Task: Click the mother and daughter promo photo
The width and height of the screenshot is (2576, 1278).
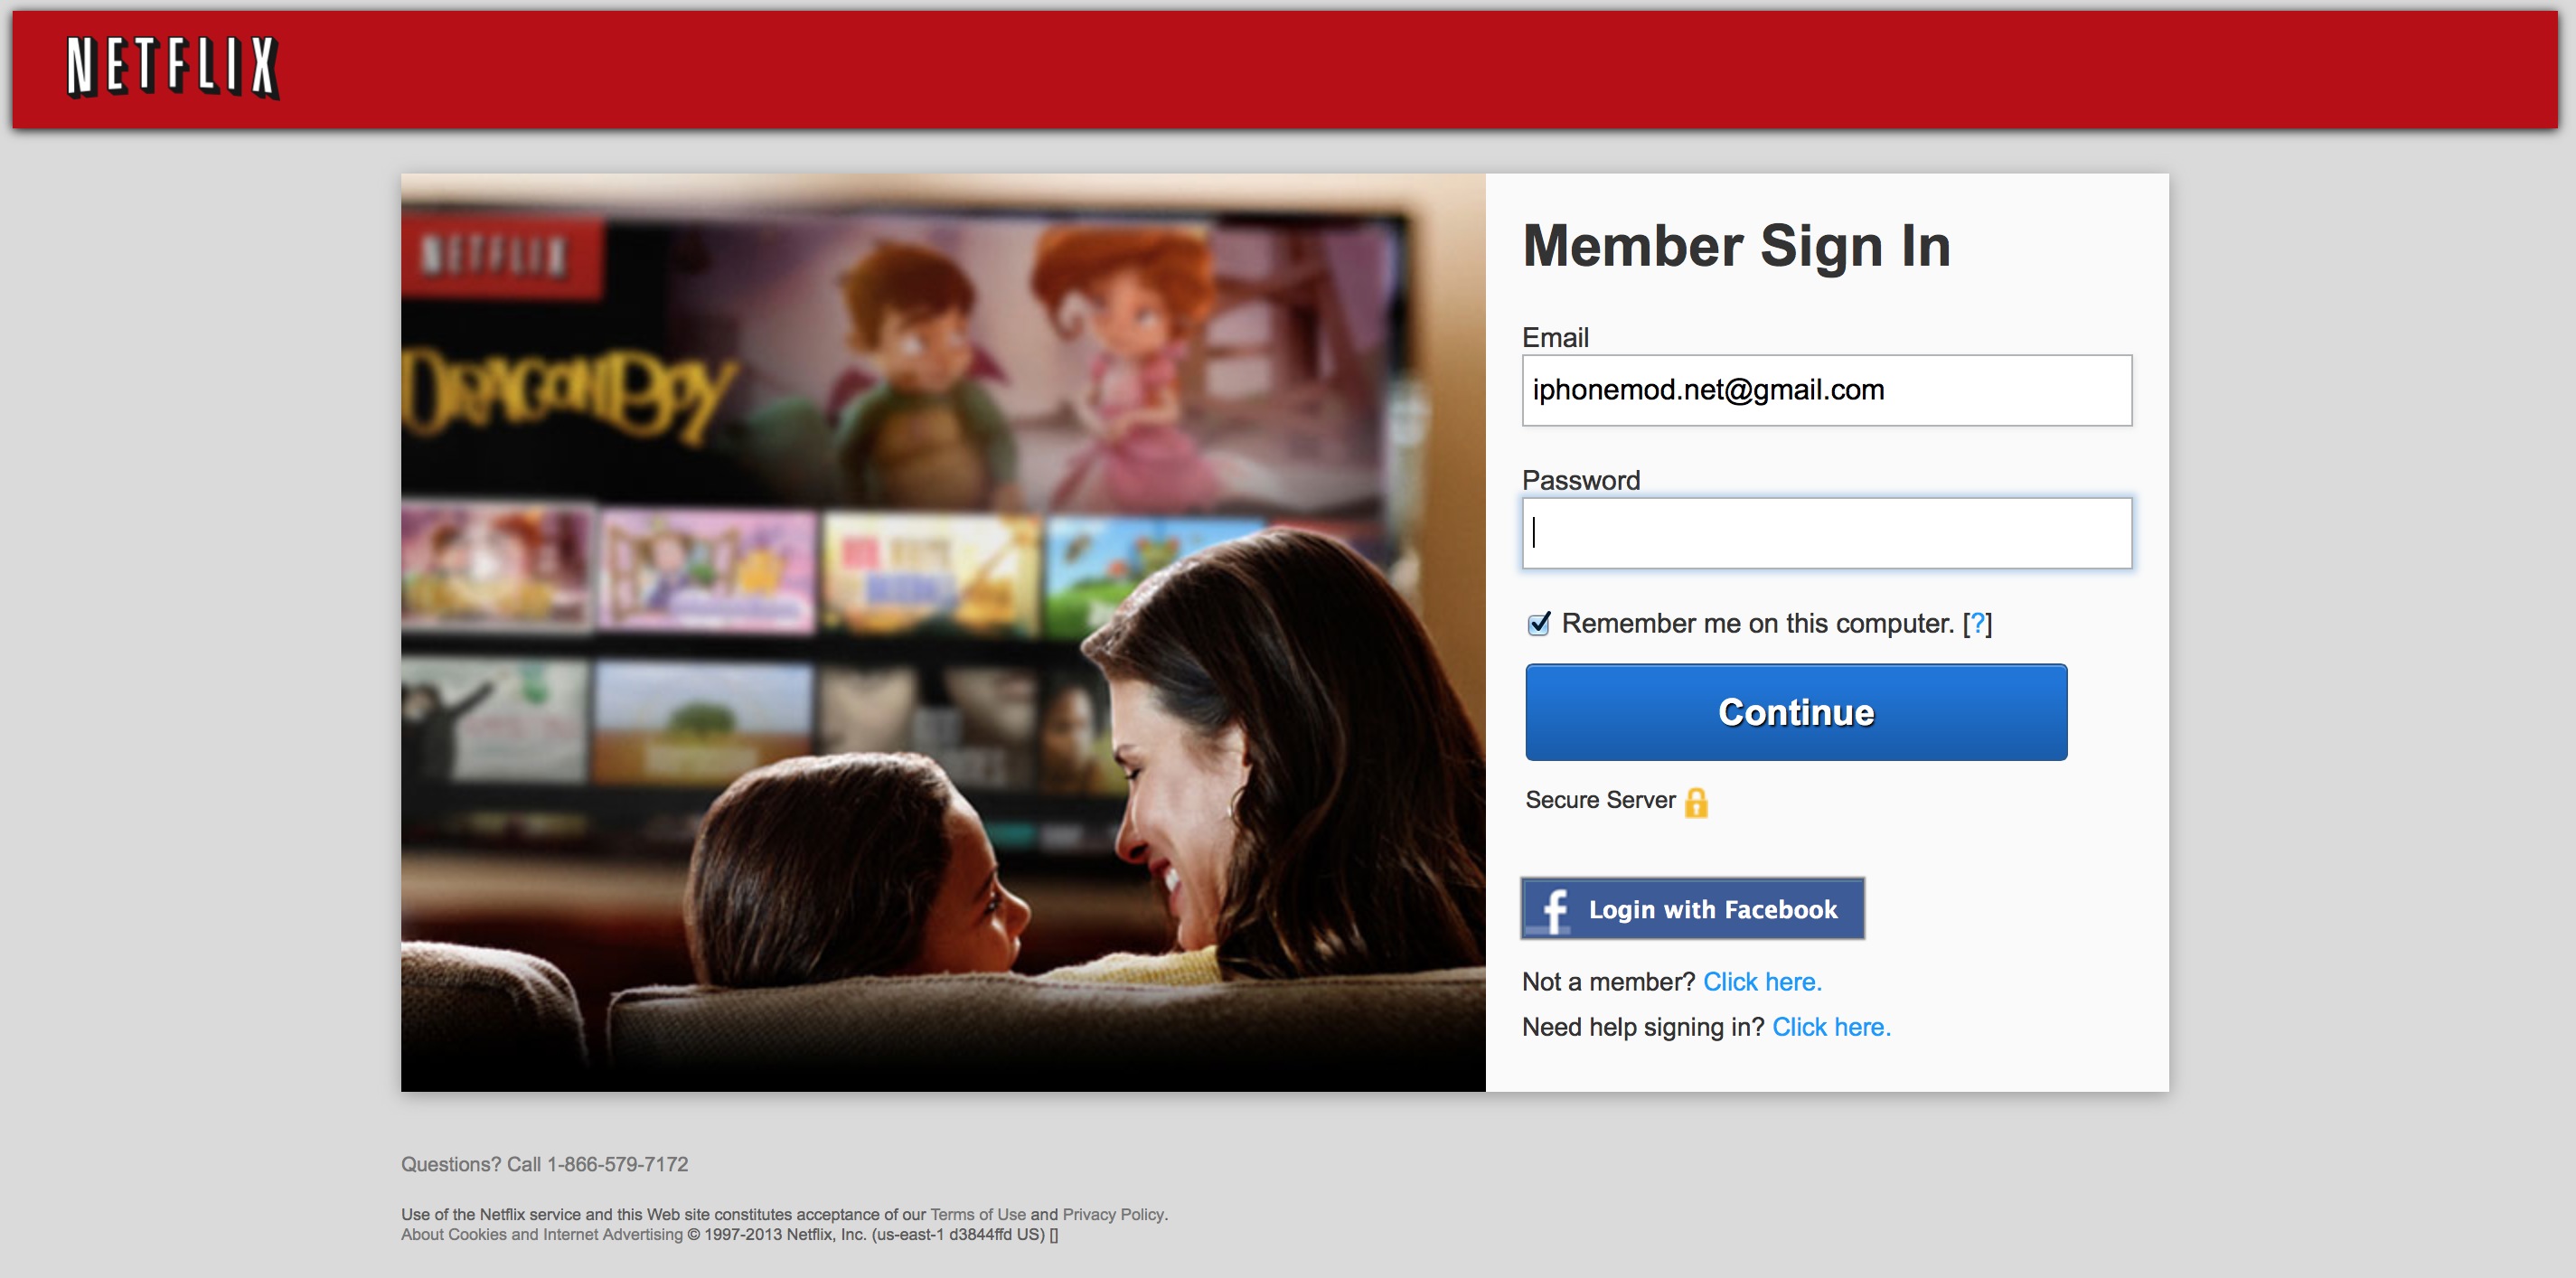Action: [x=943, y=632]
